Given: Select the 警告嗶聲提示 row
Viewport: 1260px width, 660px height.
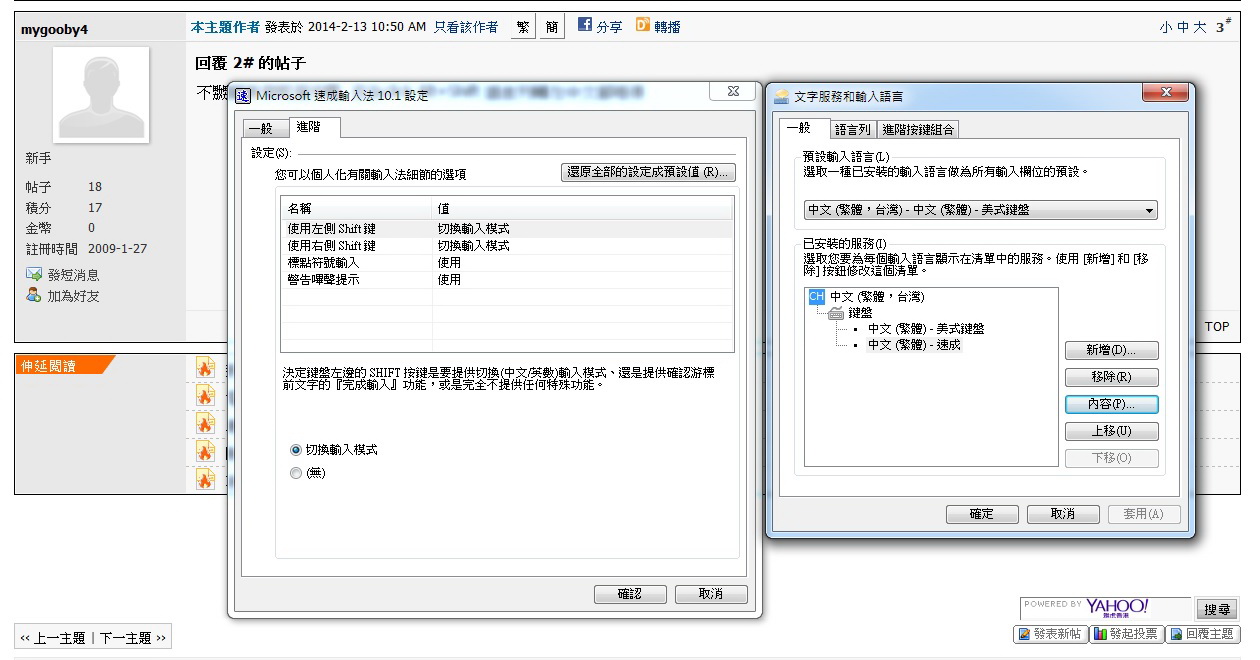Looking at the screenshot, I should [x=507, y=280].
